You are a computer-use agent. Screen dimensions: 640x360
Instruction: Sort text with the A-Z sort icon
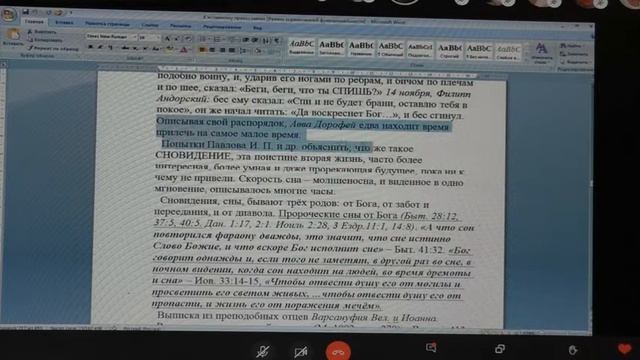265,40
